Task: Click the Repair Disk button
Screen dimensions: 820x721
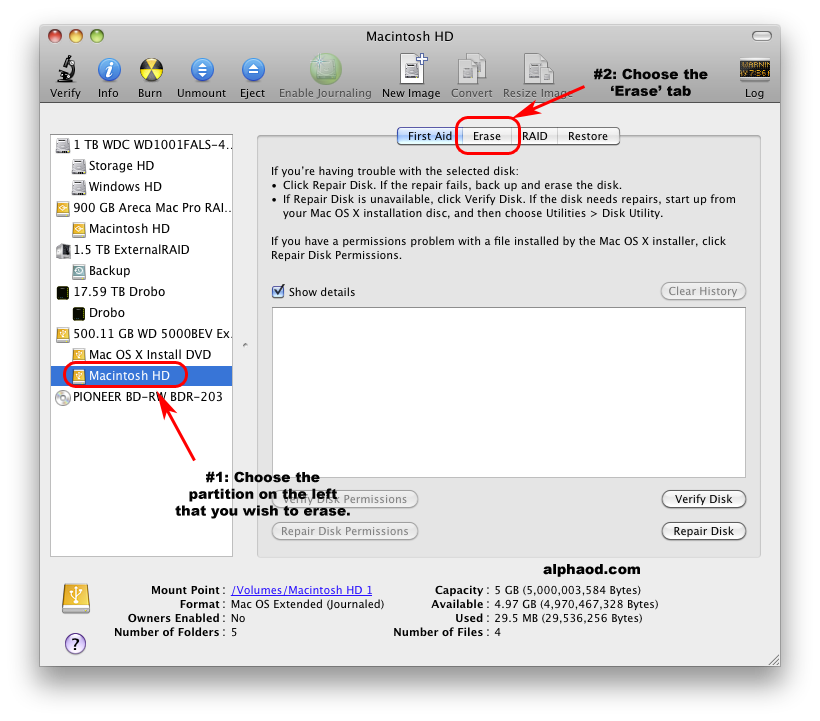Action: [703, 531]
